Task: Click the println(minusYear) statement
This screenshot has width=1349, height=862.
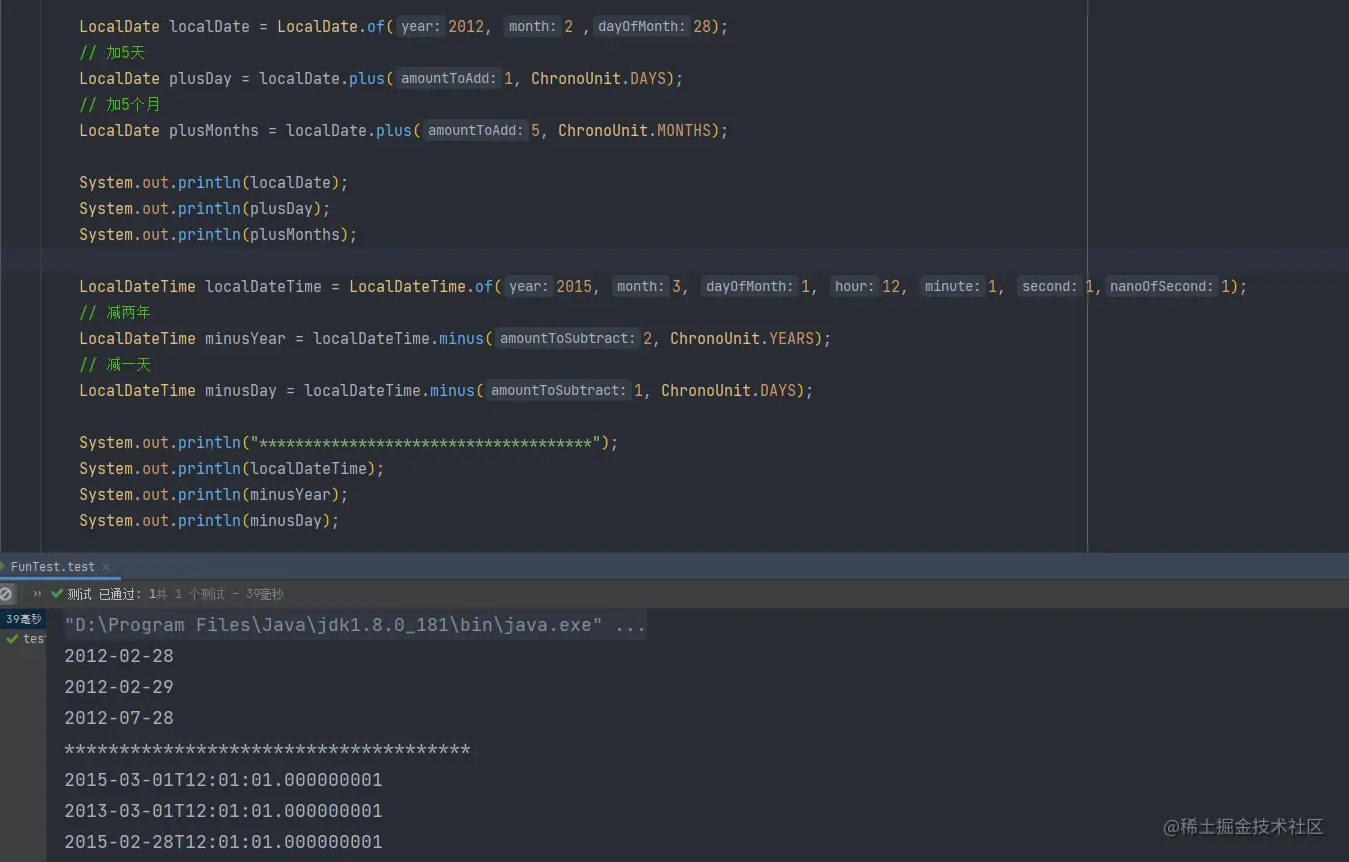Action: (214, 494)
